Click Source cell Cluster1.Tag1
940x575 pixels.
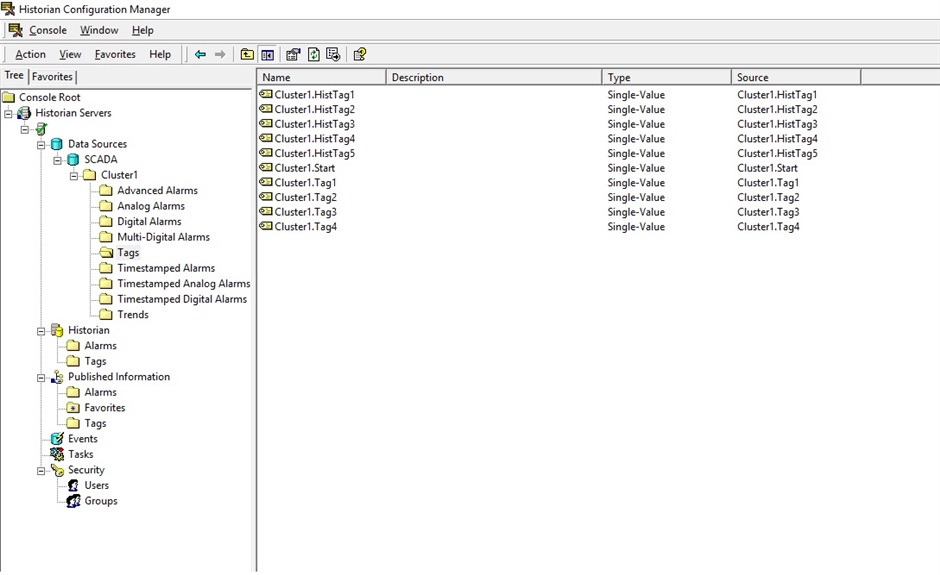768,183
